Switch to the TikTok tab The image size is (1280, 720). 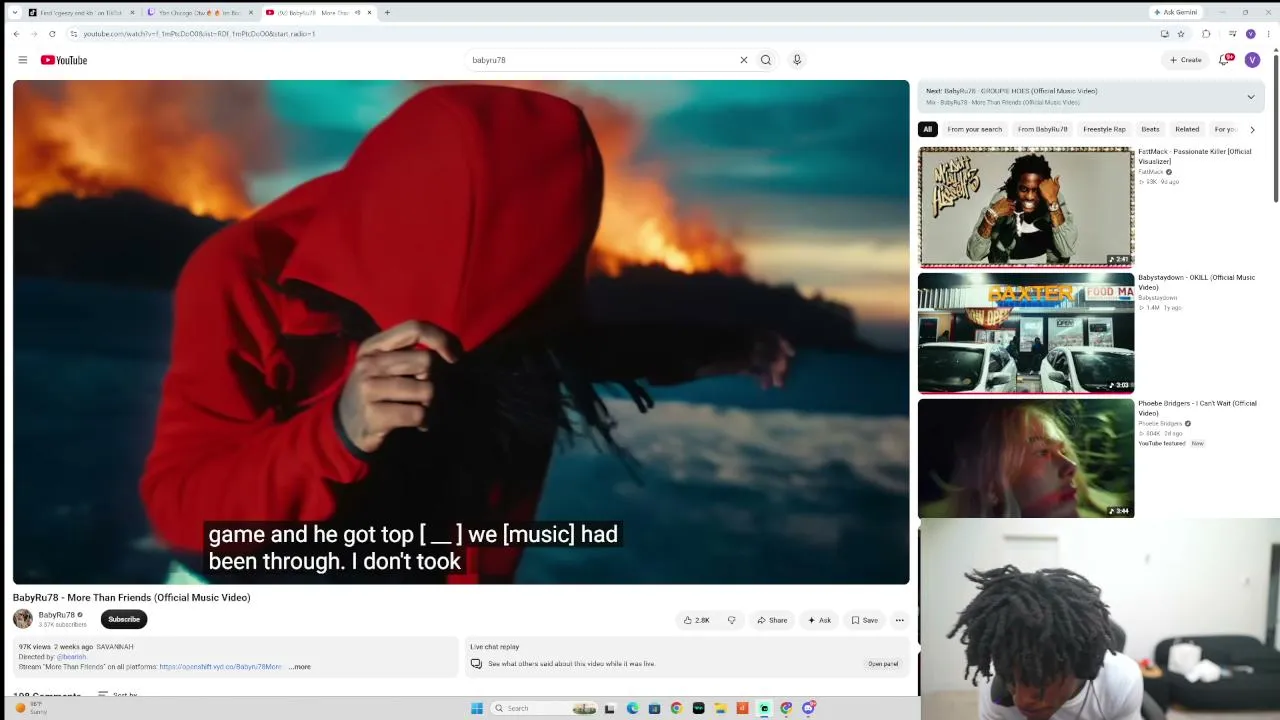[80, 13]
